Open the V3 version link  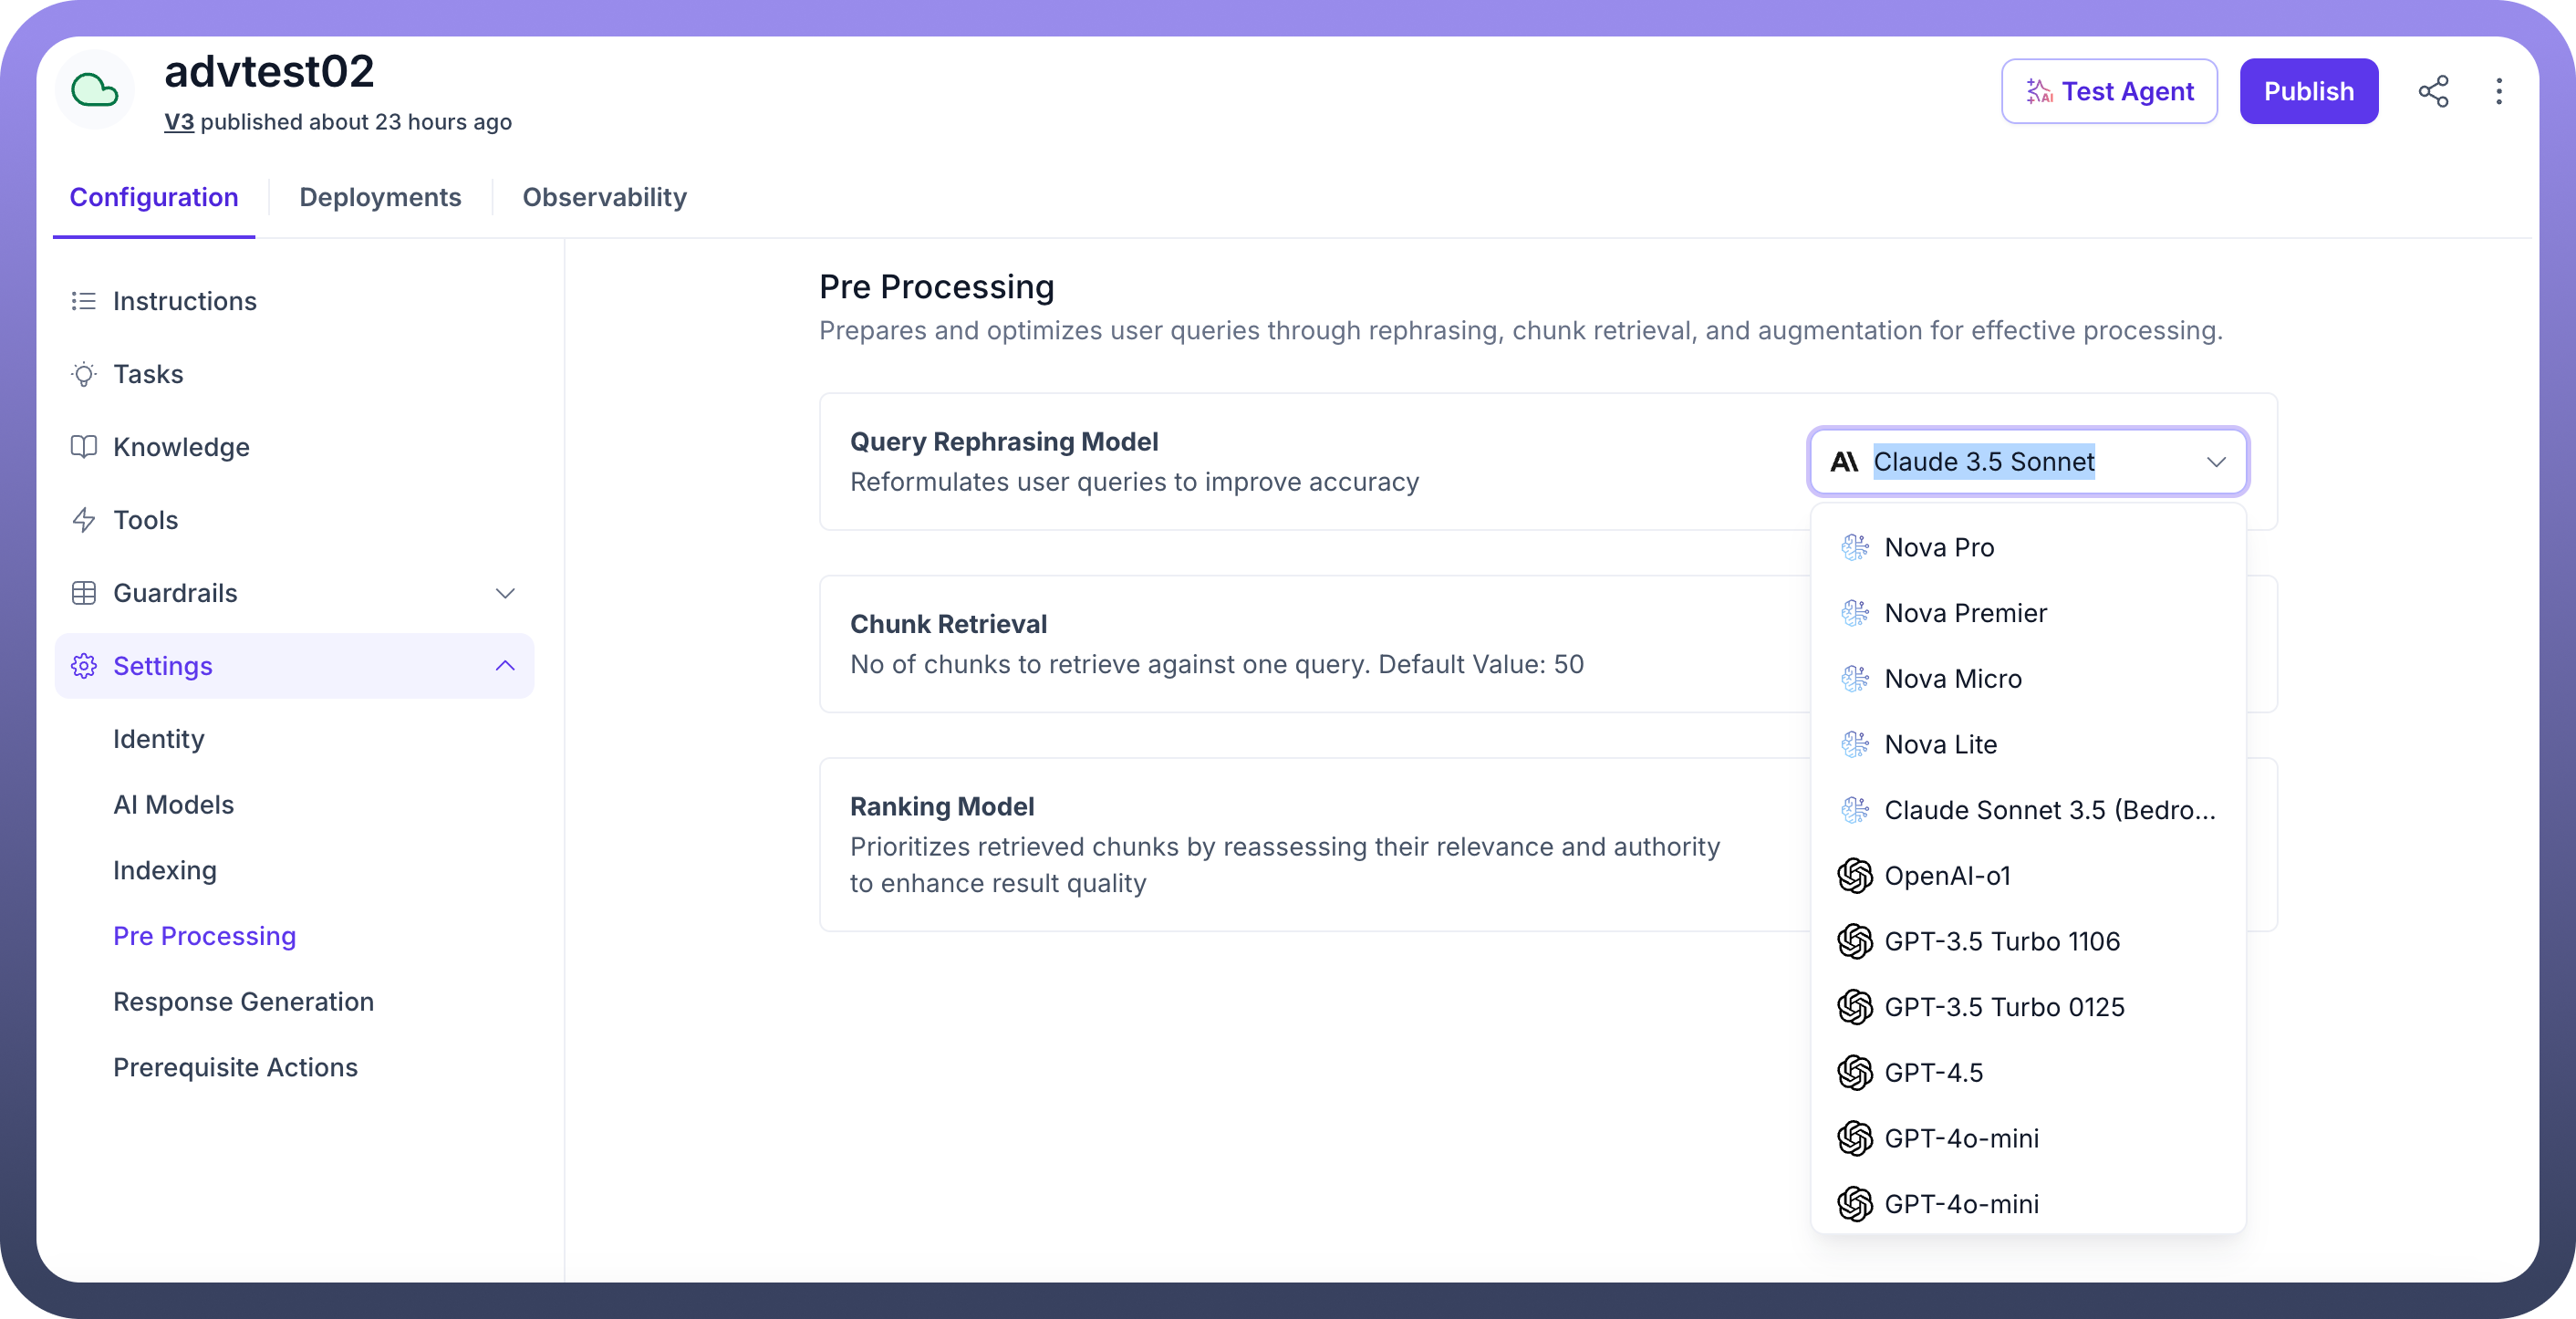click(179, 122)
